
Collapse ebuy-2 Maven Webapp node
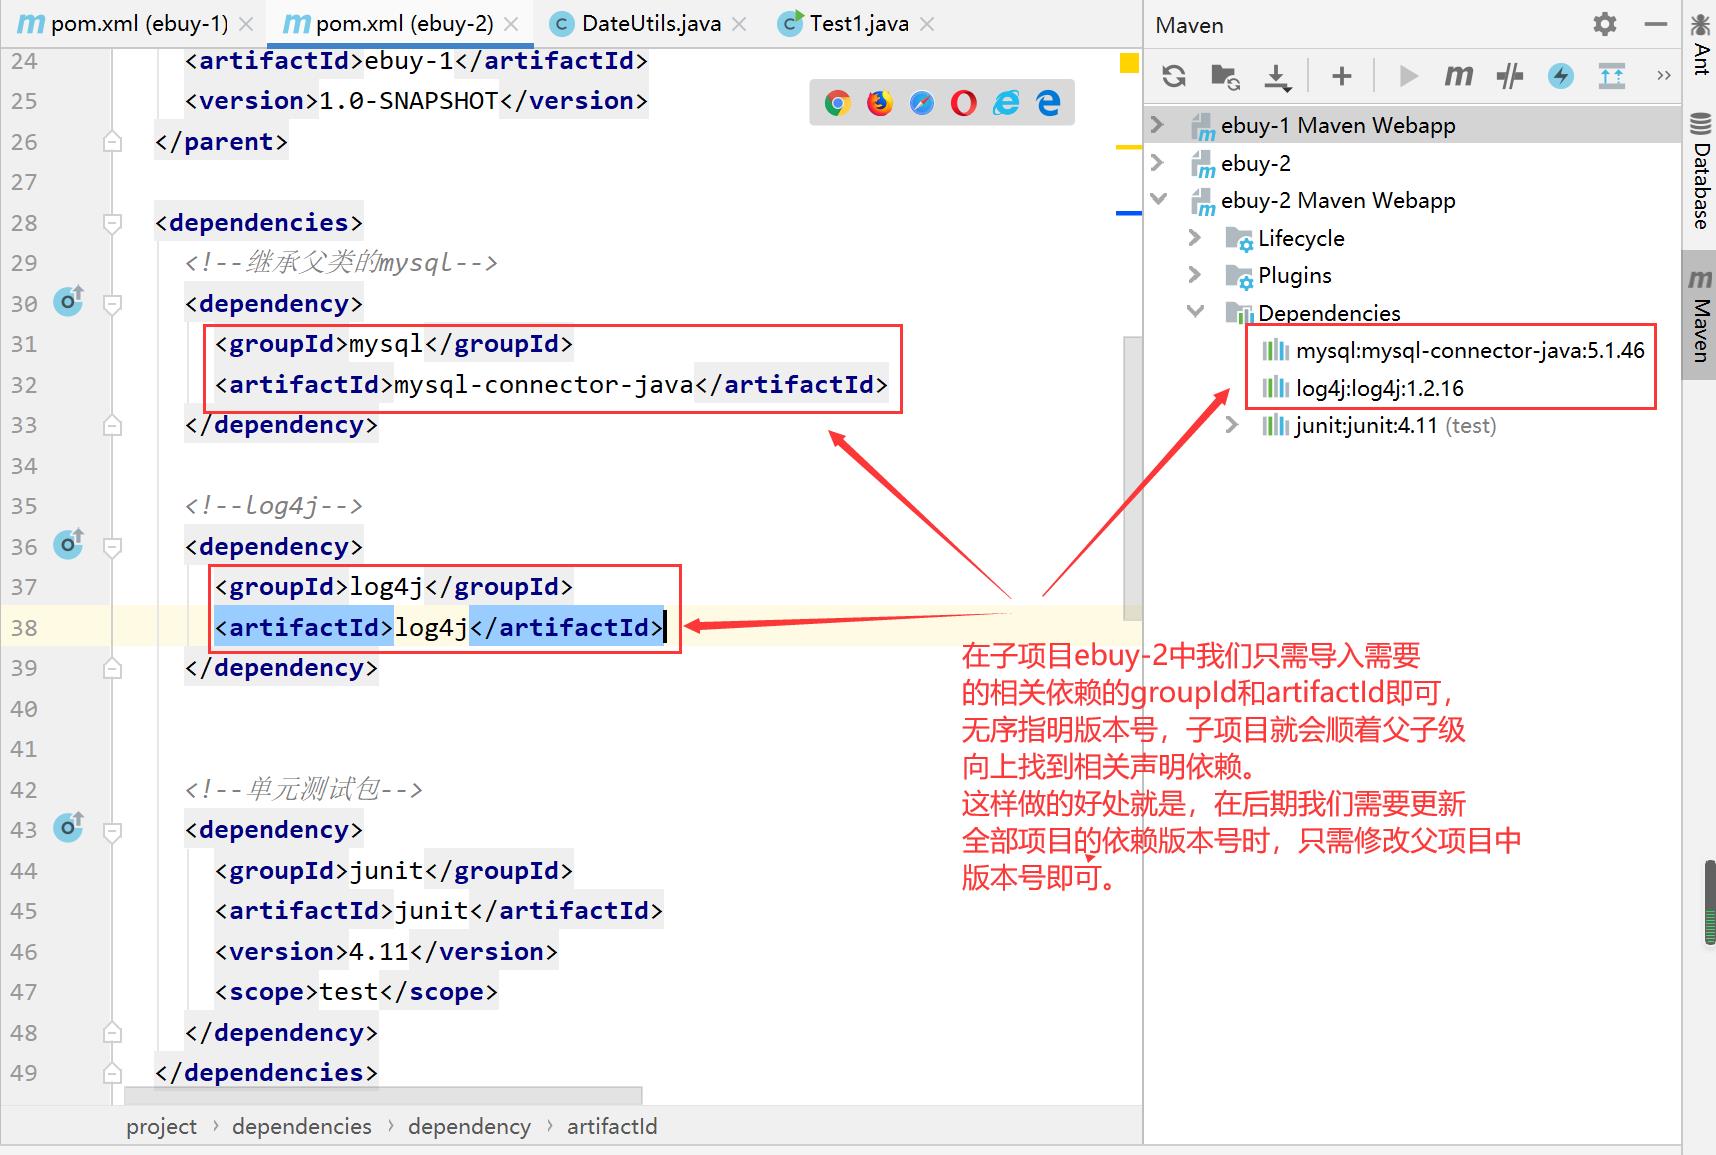pyautogui.click(x=1158, y=199)
